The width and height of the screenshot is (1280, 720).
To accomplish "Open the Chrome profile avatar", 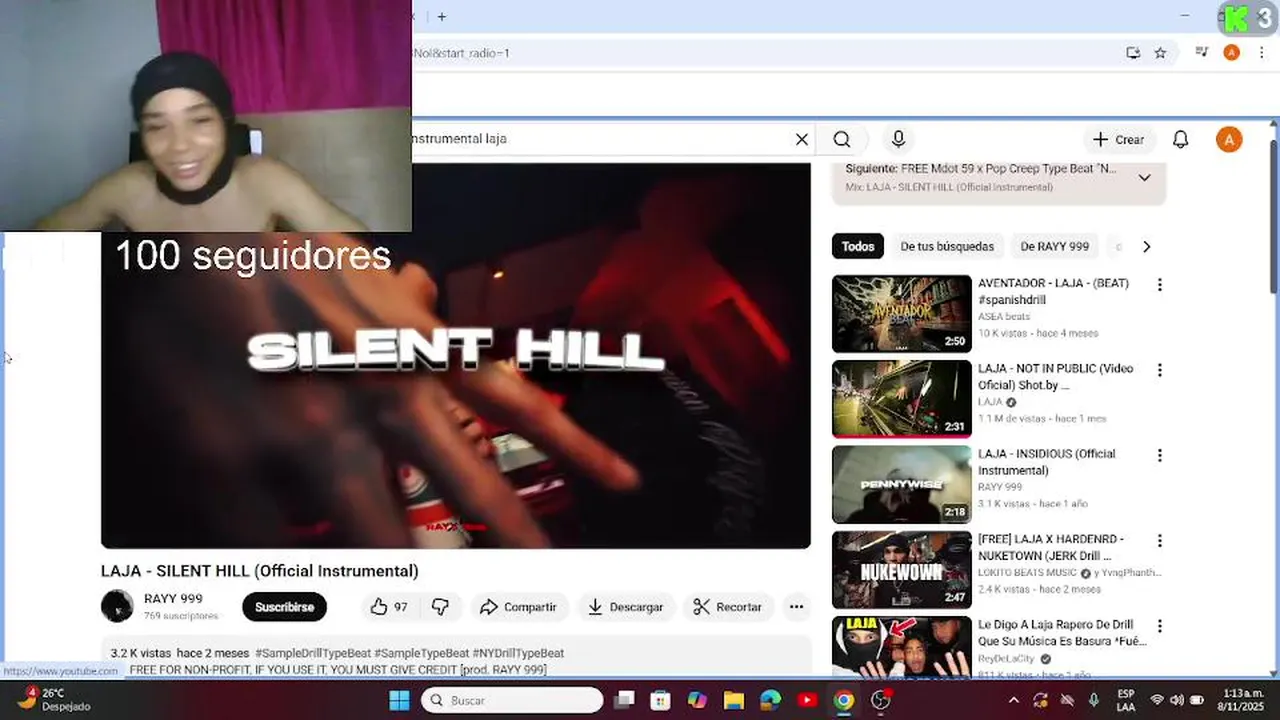I will tap(1231, 53).
